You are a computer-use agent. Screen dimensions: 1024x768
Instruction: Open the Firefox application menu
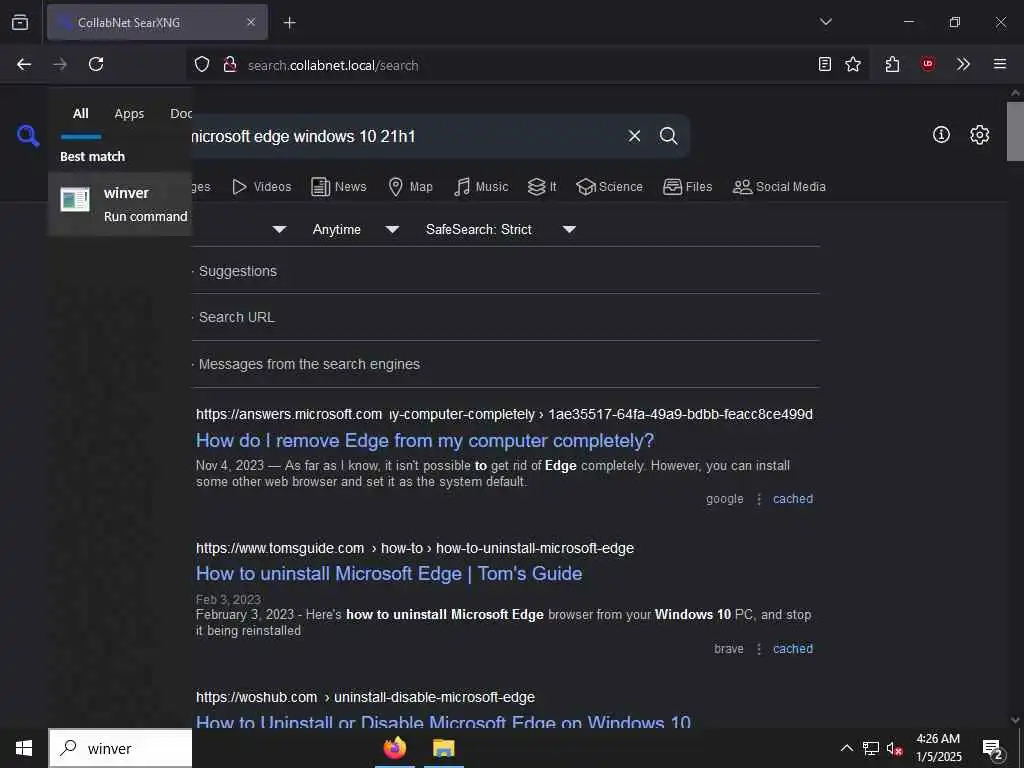coord(1000,64)
